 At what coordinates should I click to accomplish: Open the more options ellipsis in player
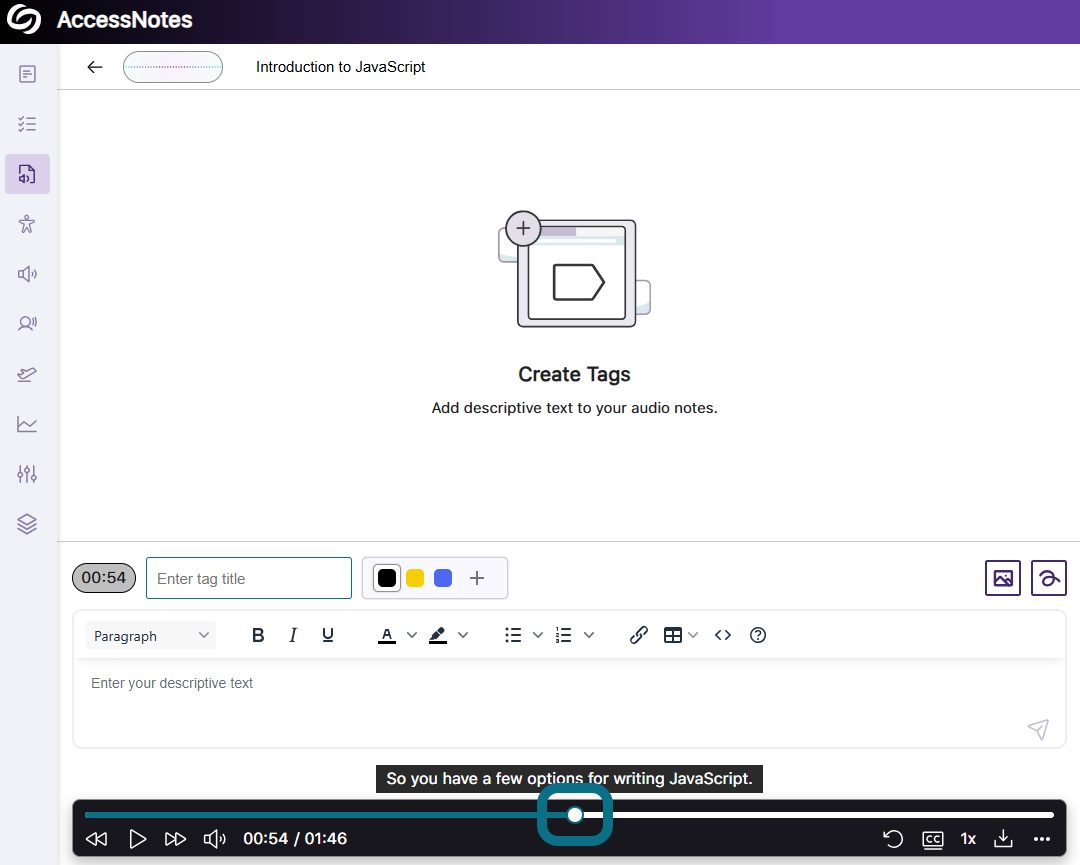tap(1042, 839)
